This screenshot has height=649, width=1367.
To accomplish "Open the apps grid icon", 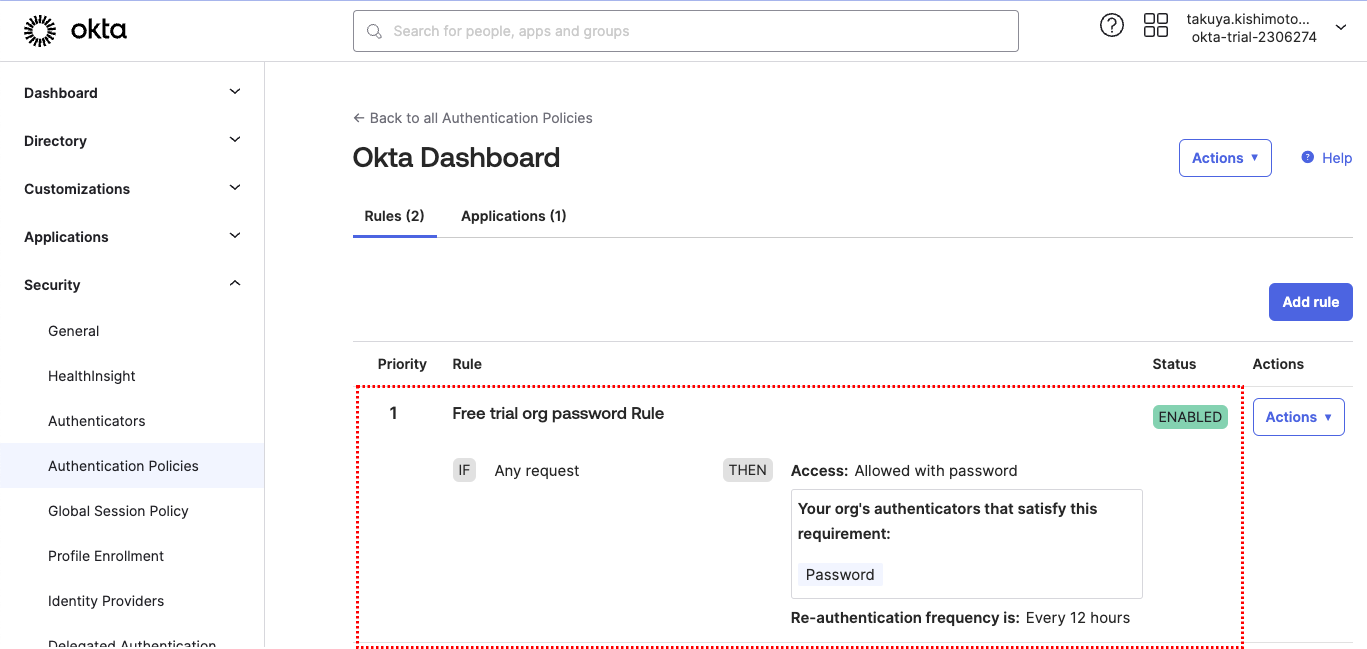I will [1155, 26].
